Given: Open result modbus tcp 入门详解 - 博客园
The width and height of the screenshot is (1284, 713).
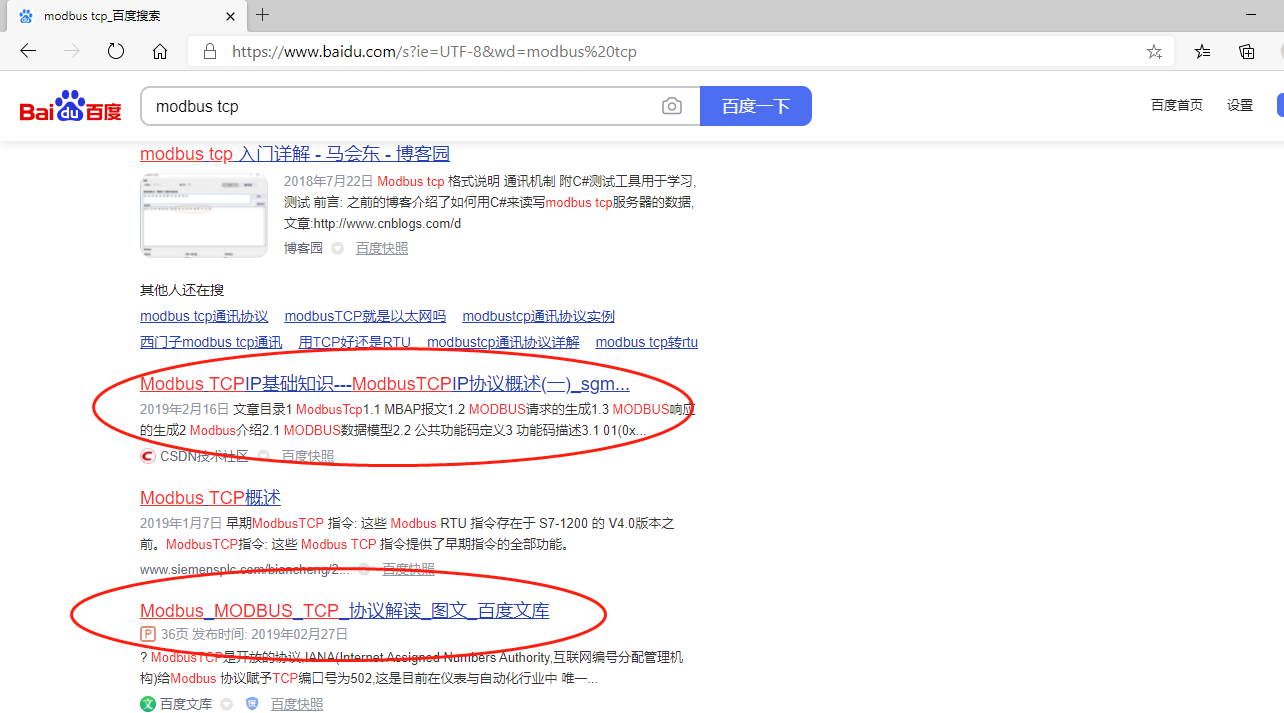Looking at the screenshot, I should click(295, 154).
